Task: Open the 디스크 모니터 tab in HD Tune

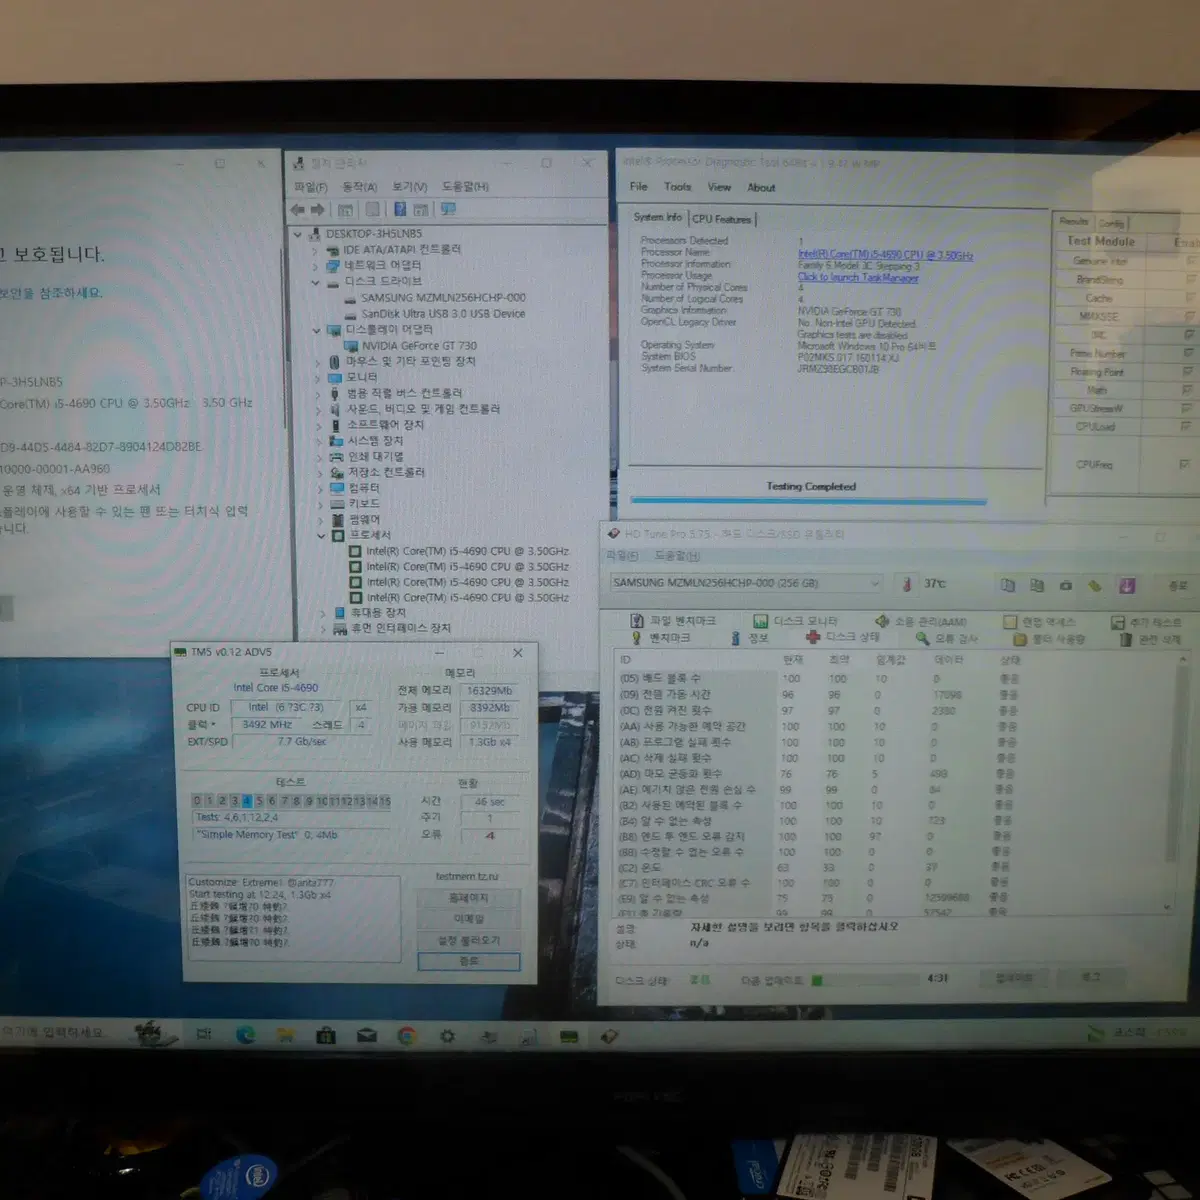Action: 795,621
